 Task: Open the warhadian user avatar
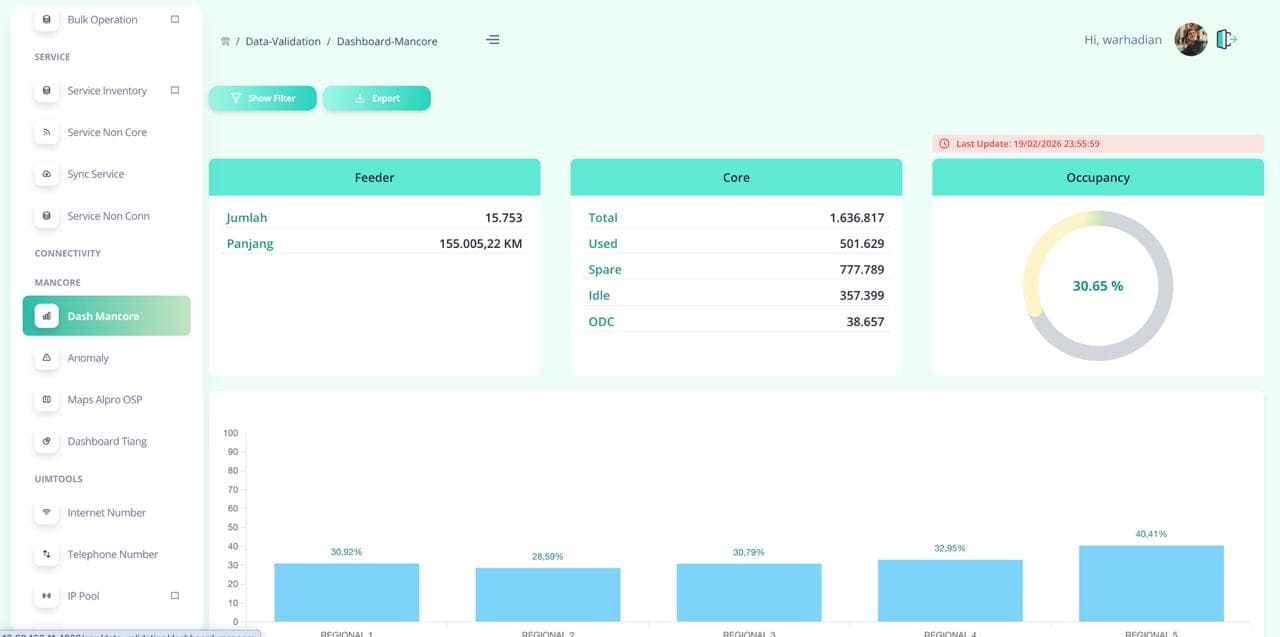(1190, 40)
